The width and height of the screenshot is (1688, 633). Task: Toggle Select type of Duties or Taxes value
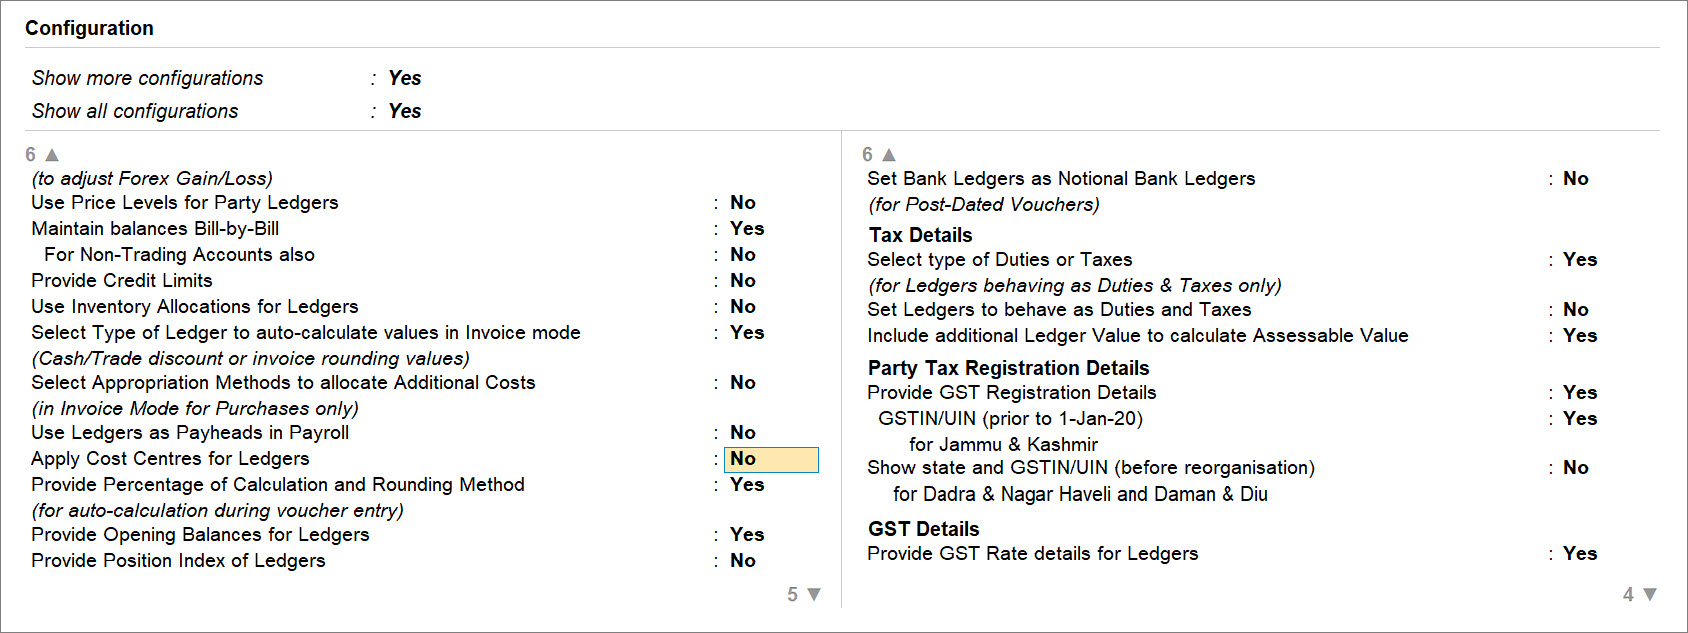(x=1580, y=260)
